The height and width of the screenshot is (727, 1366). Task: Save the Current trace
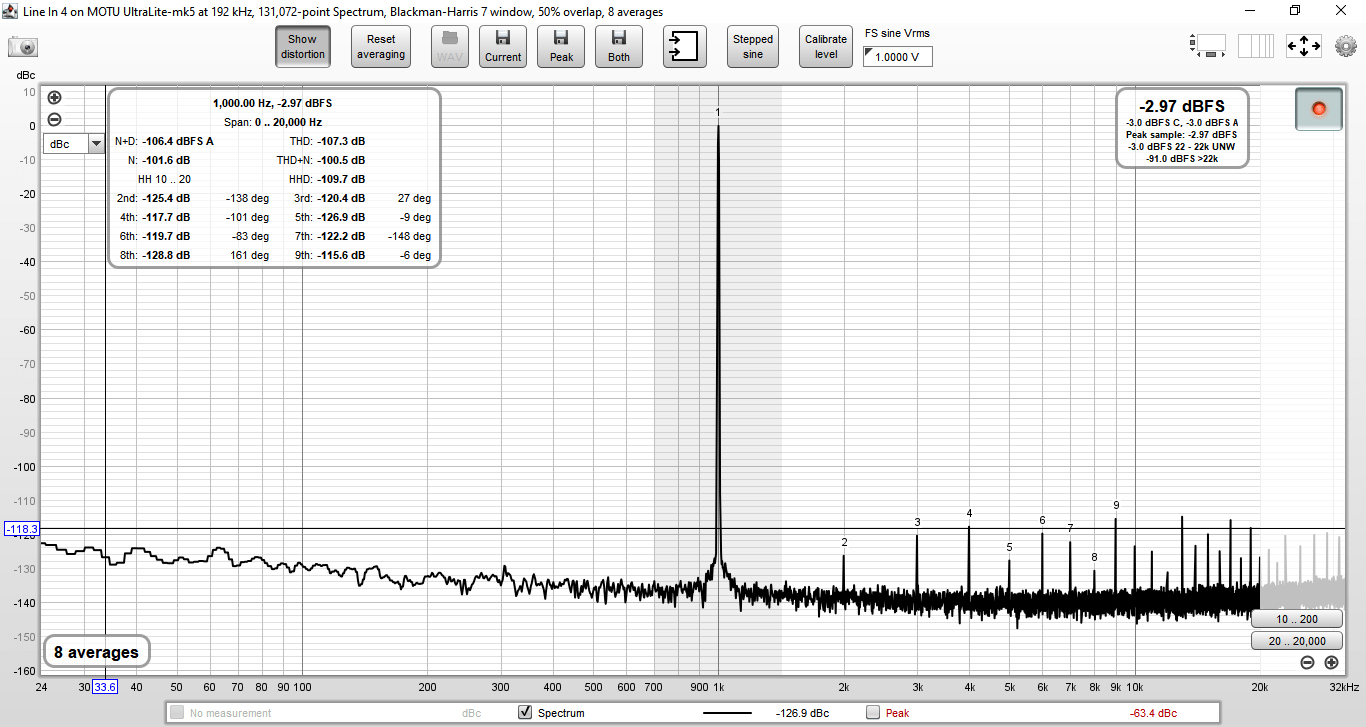coord(503,47)
